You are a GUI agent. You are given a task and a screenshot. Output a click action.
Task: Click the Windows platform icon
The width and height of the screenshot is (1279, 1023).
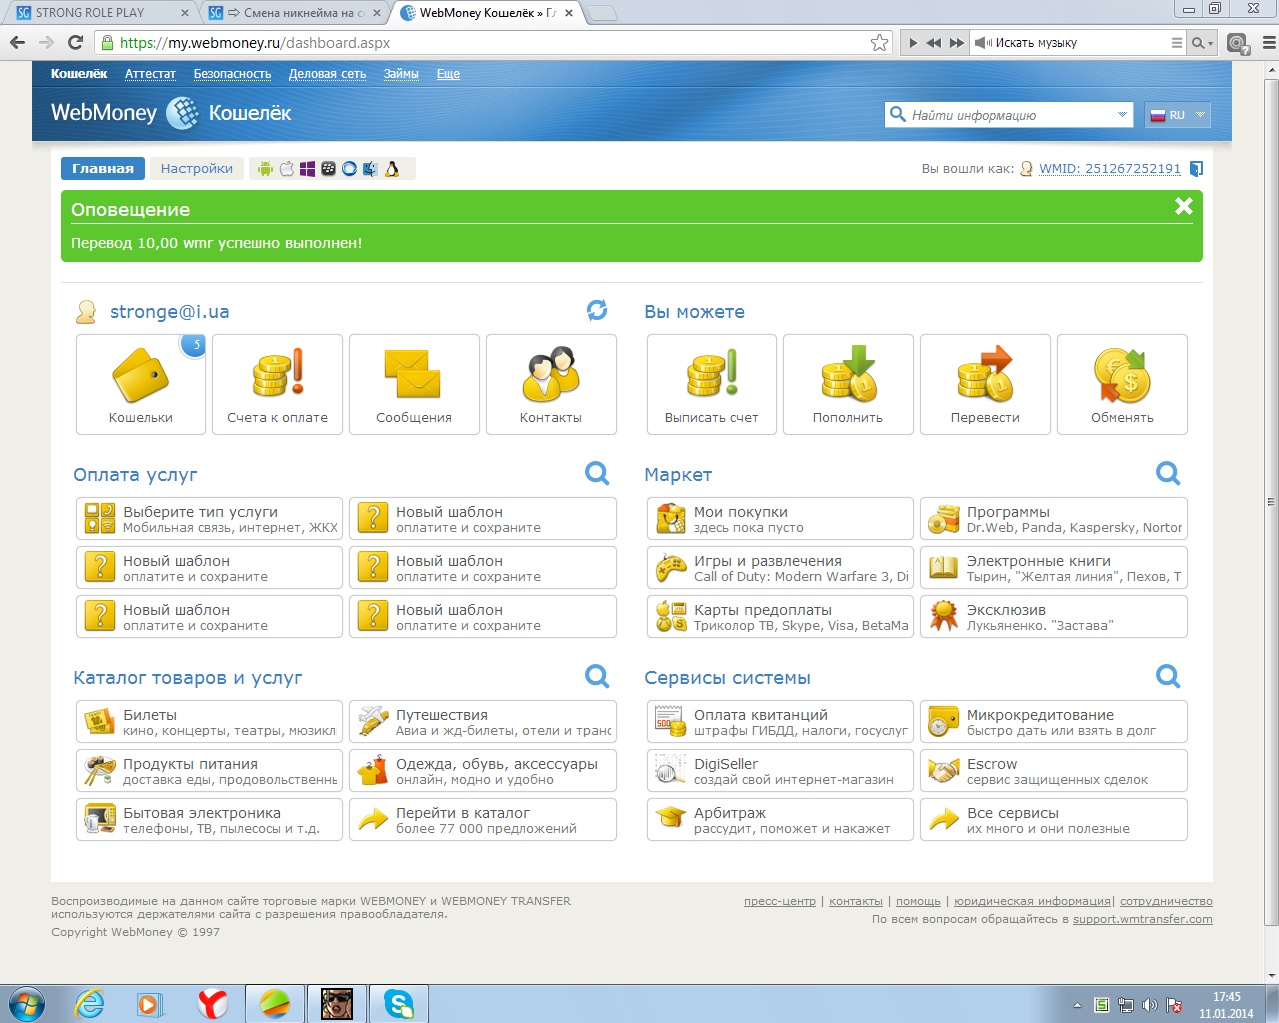[x=307, y=169]
